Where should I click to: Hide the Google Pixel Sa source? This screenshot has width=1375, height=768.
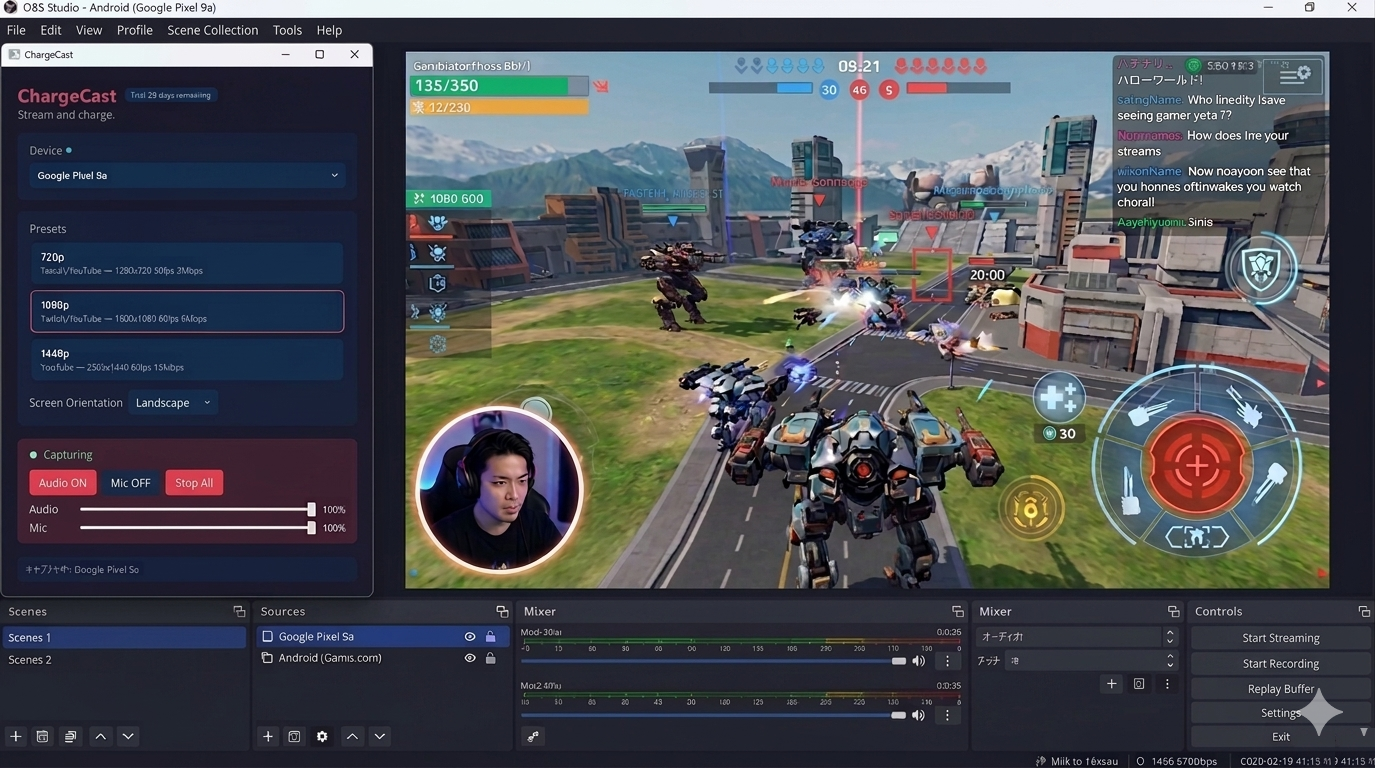[469, 636]
